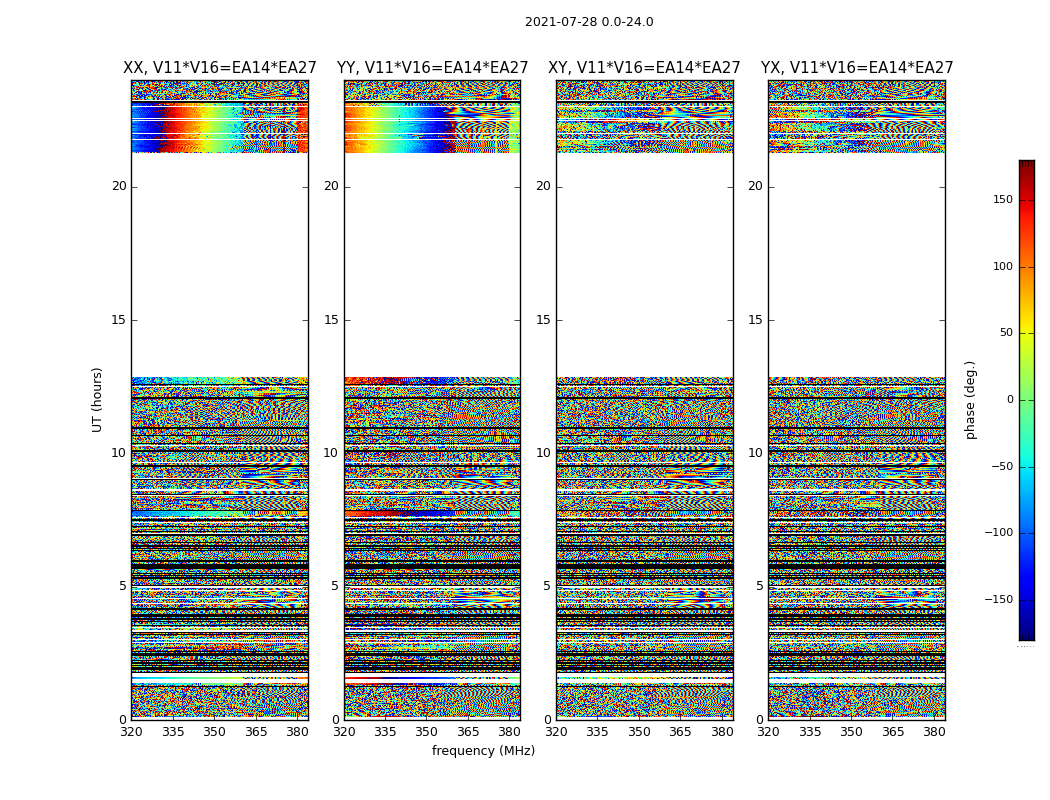1050x800 pixels.
Task: Click the colorbar tick label −100
Action: coord(998,533)
